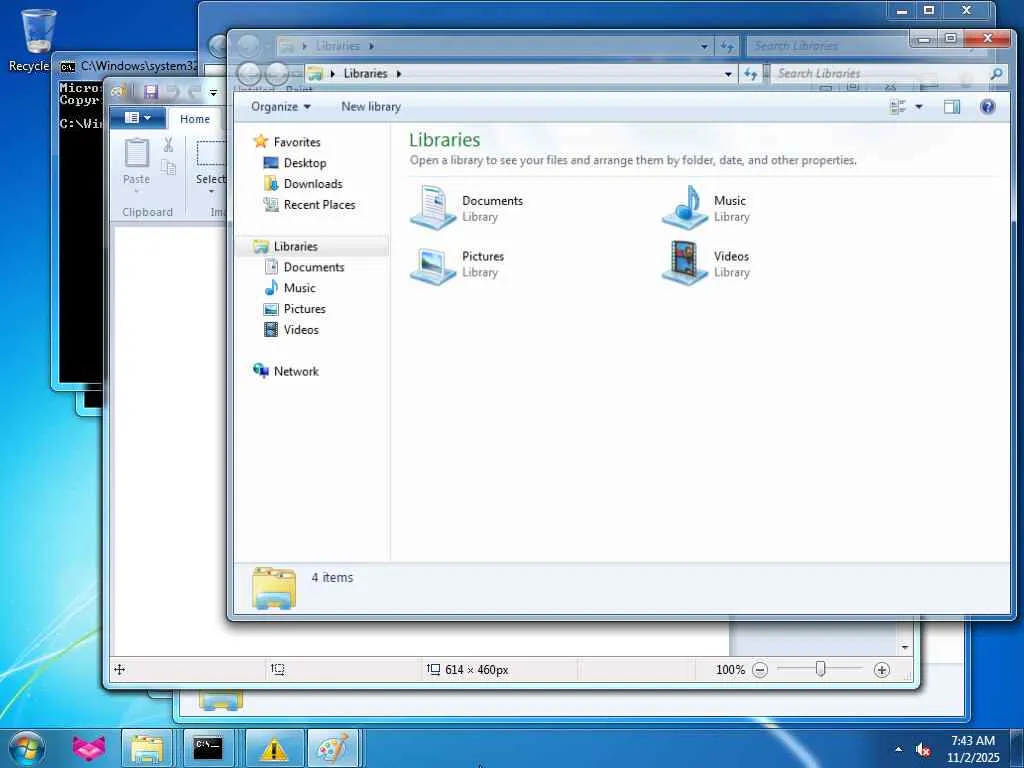Expand the arrow after Libraries breadcrumb
This screenshot has width=1024, height=768.
[x=398, y=74]
